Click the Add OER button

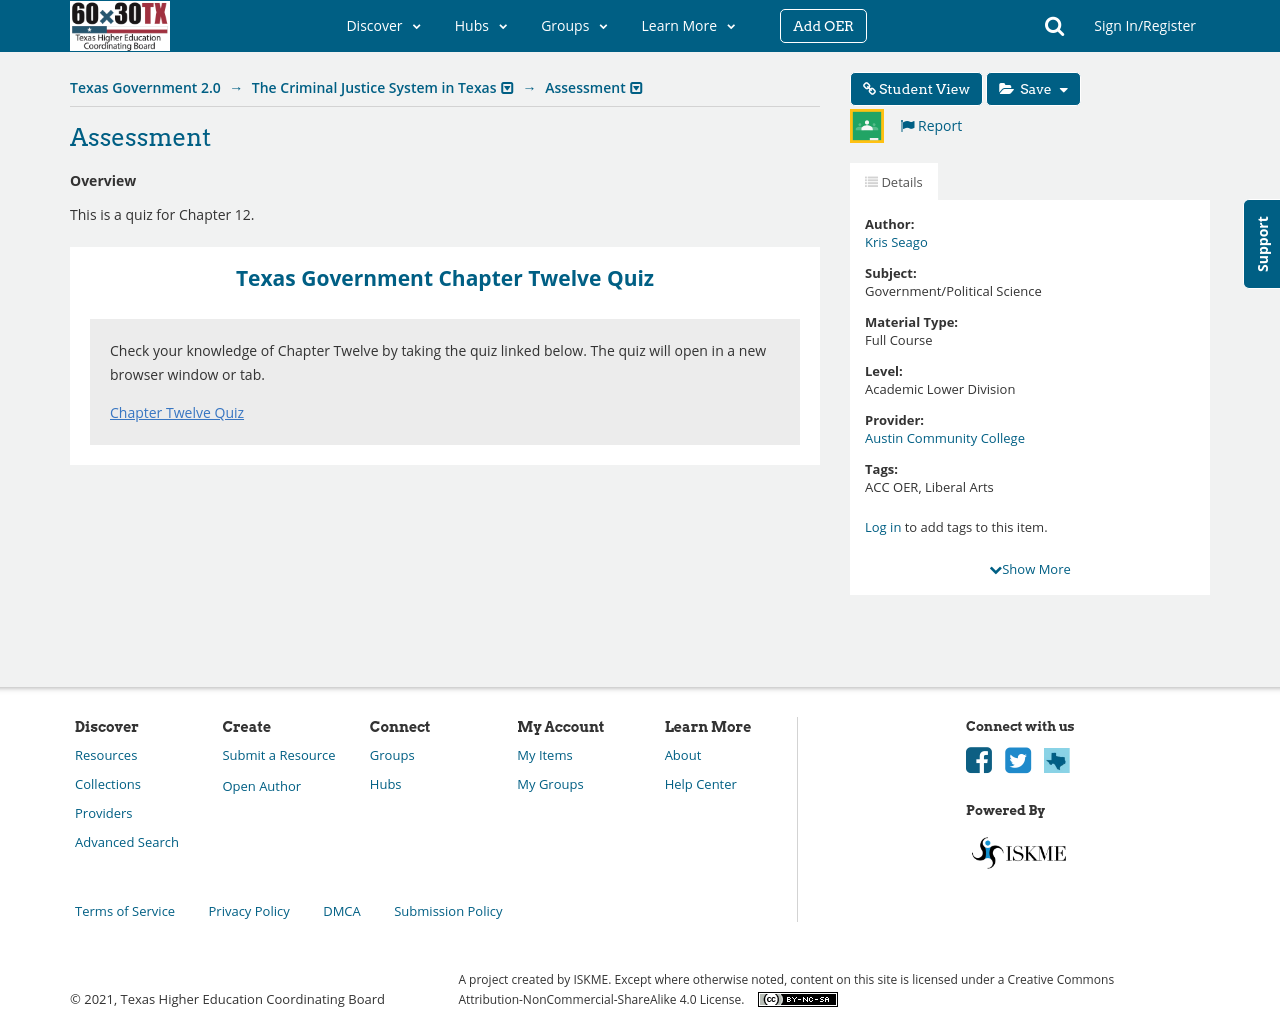point(823,24)
